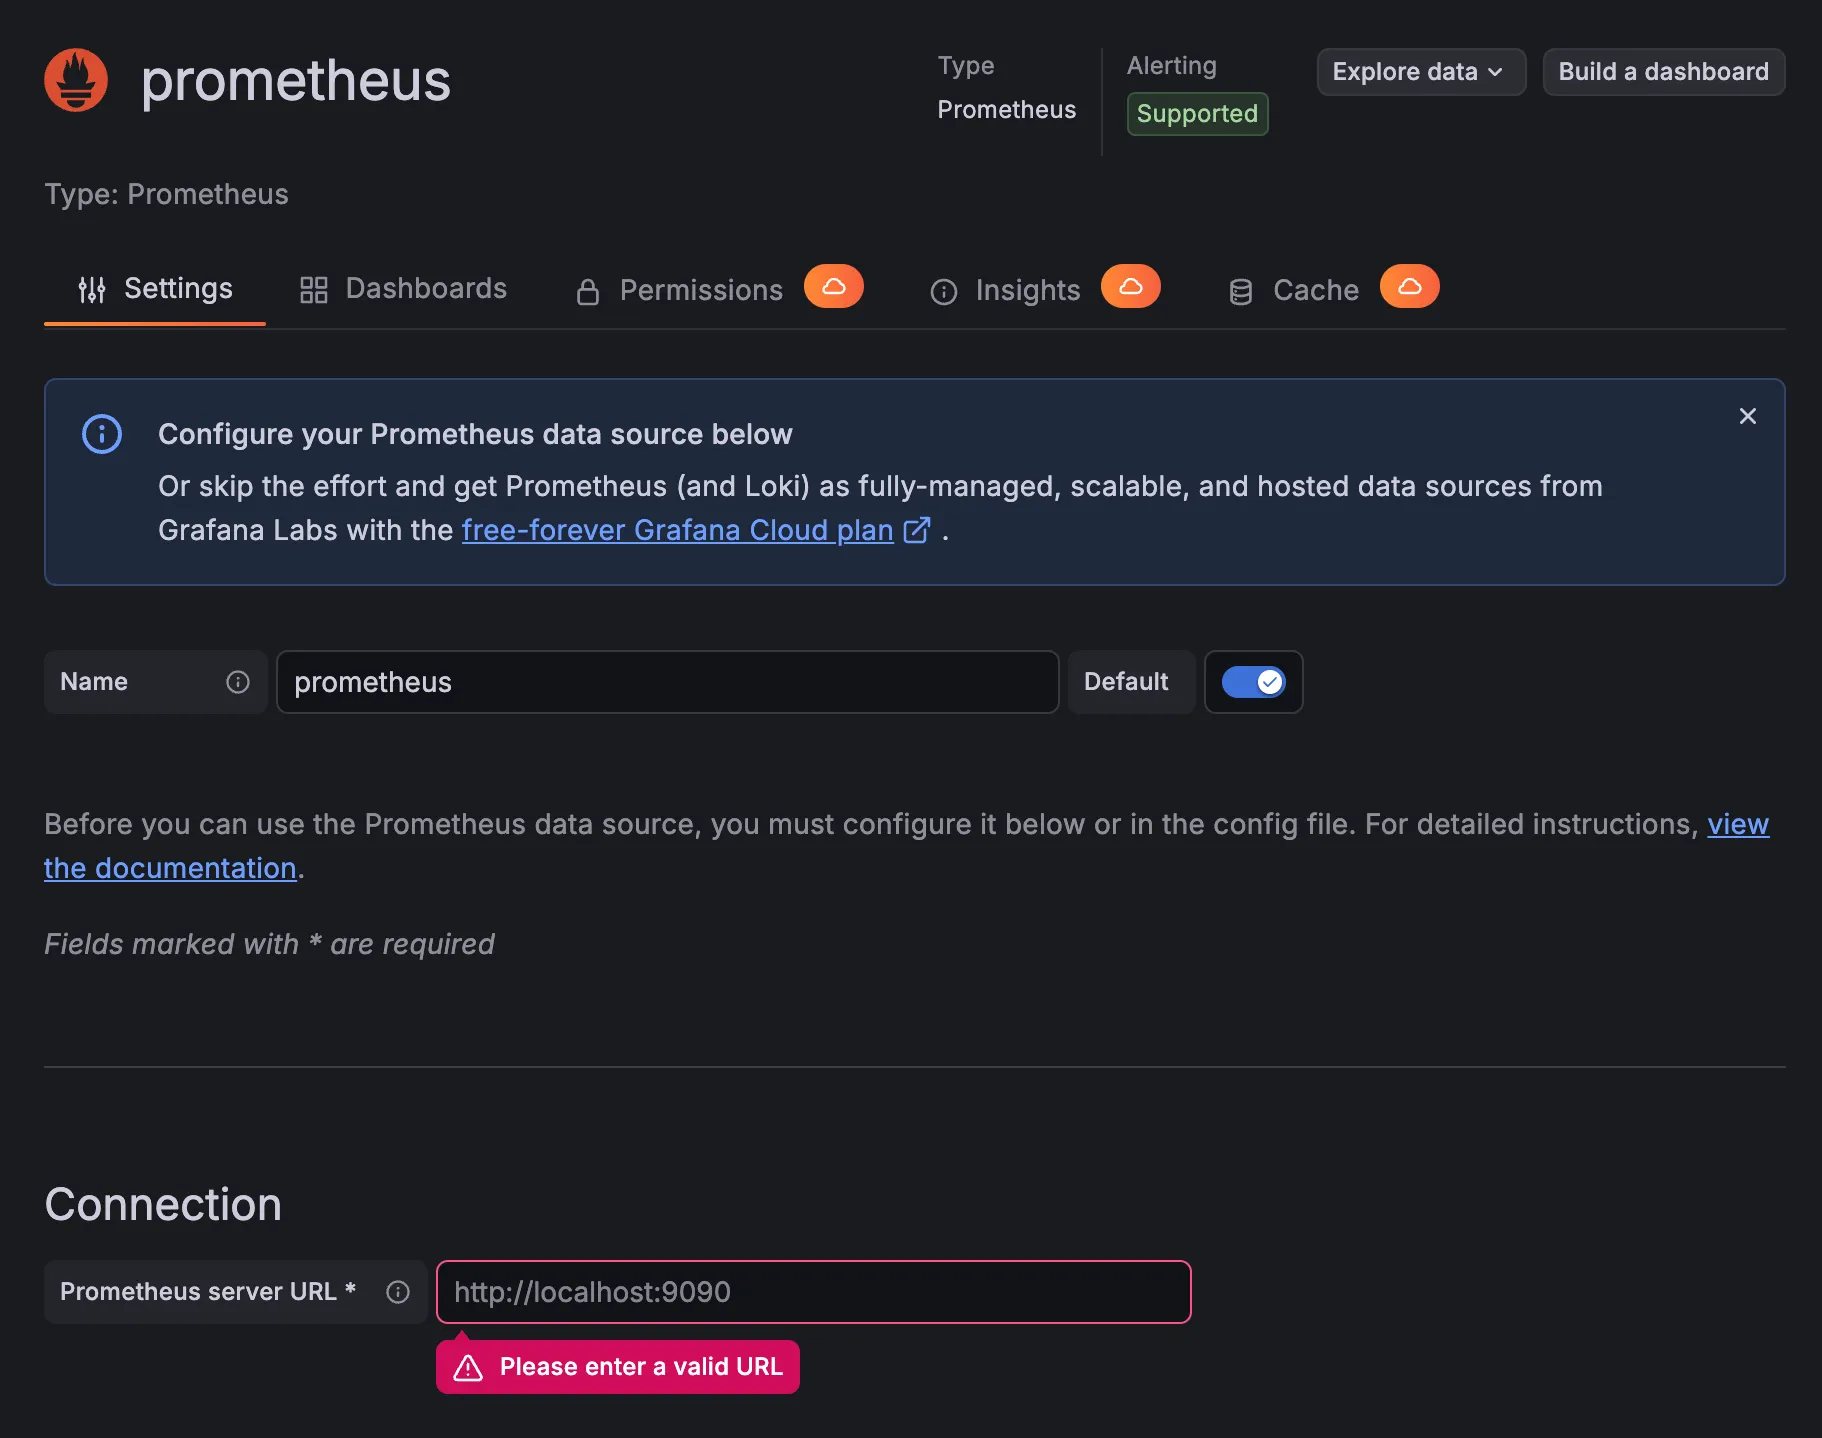Screen dimensions: 1822x1438
Task: Click the info circle icon in the blue banner
Action: (102, 434)
